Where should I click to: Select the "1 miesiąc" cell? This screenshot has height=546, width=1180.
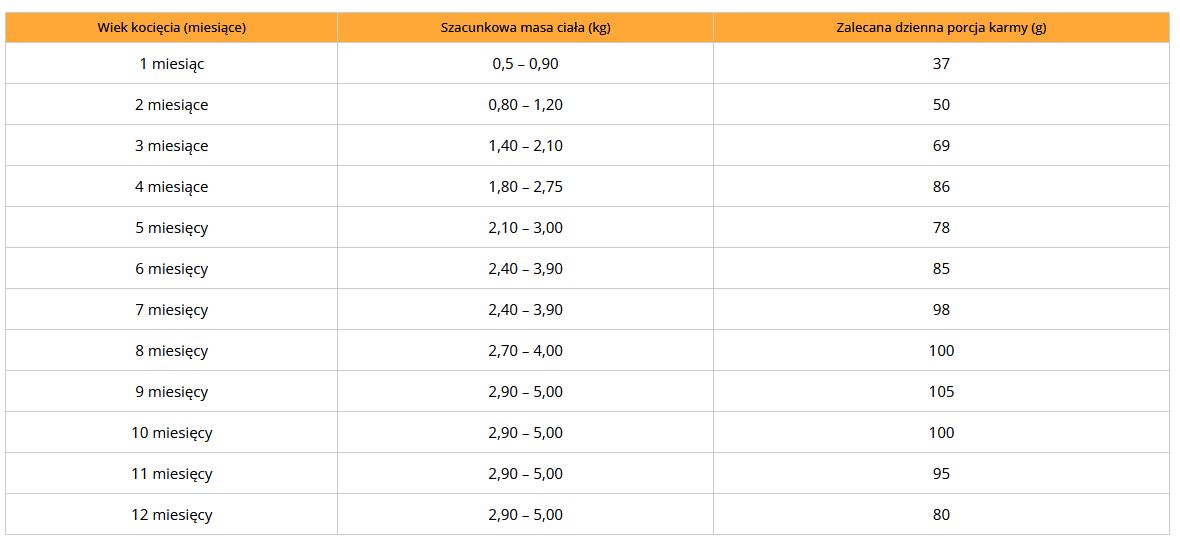pyautogui.click(x=171, y=64)
